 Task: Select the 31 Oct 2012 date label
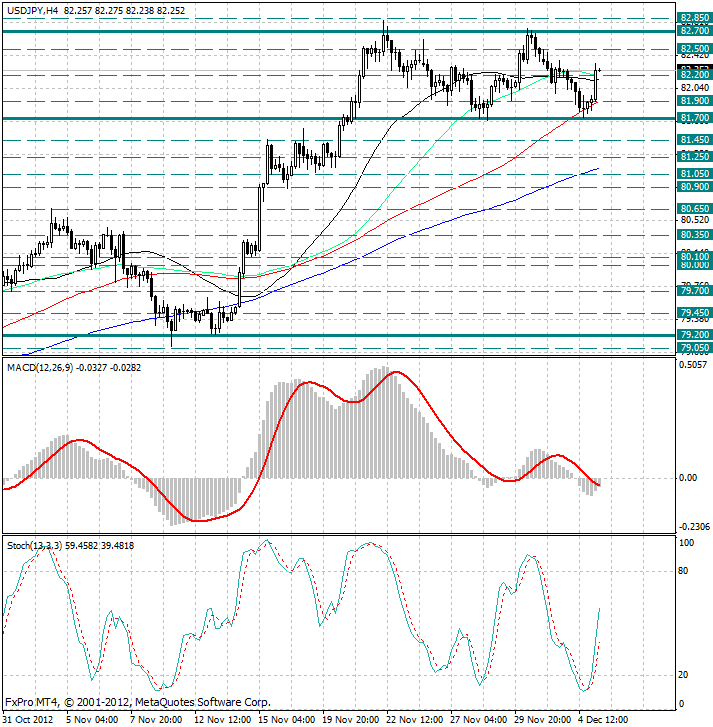coord(29,720)
